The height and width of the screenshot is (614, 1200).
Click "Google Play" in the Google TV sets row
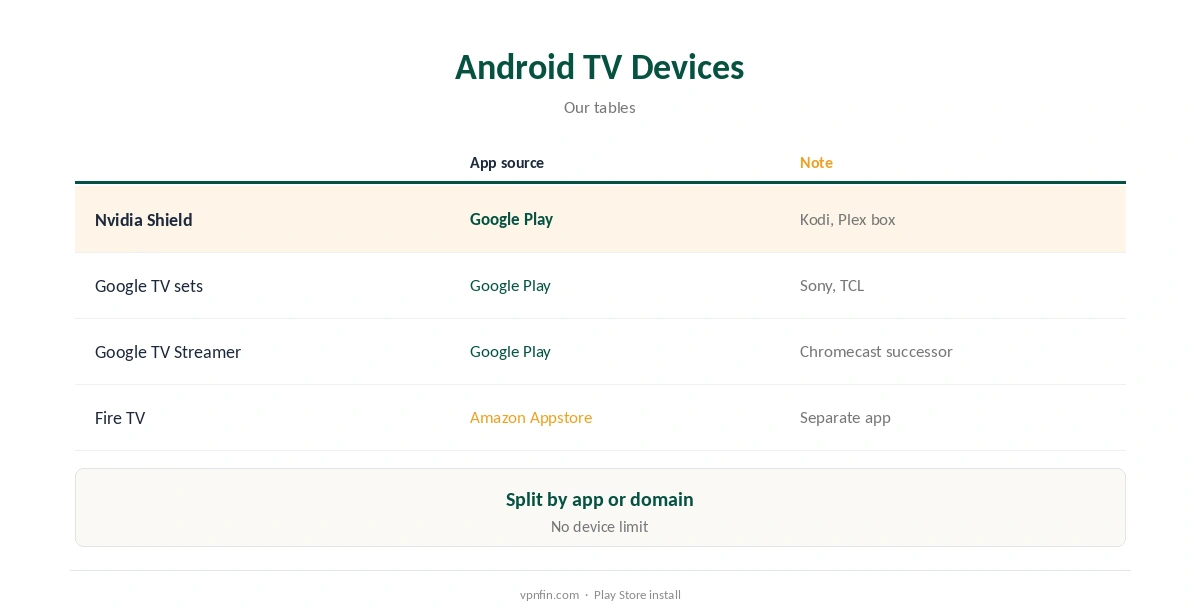pos(510,285)
